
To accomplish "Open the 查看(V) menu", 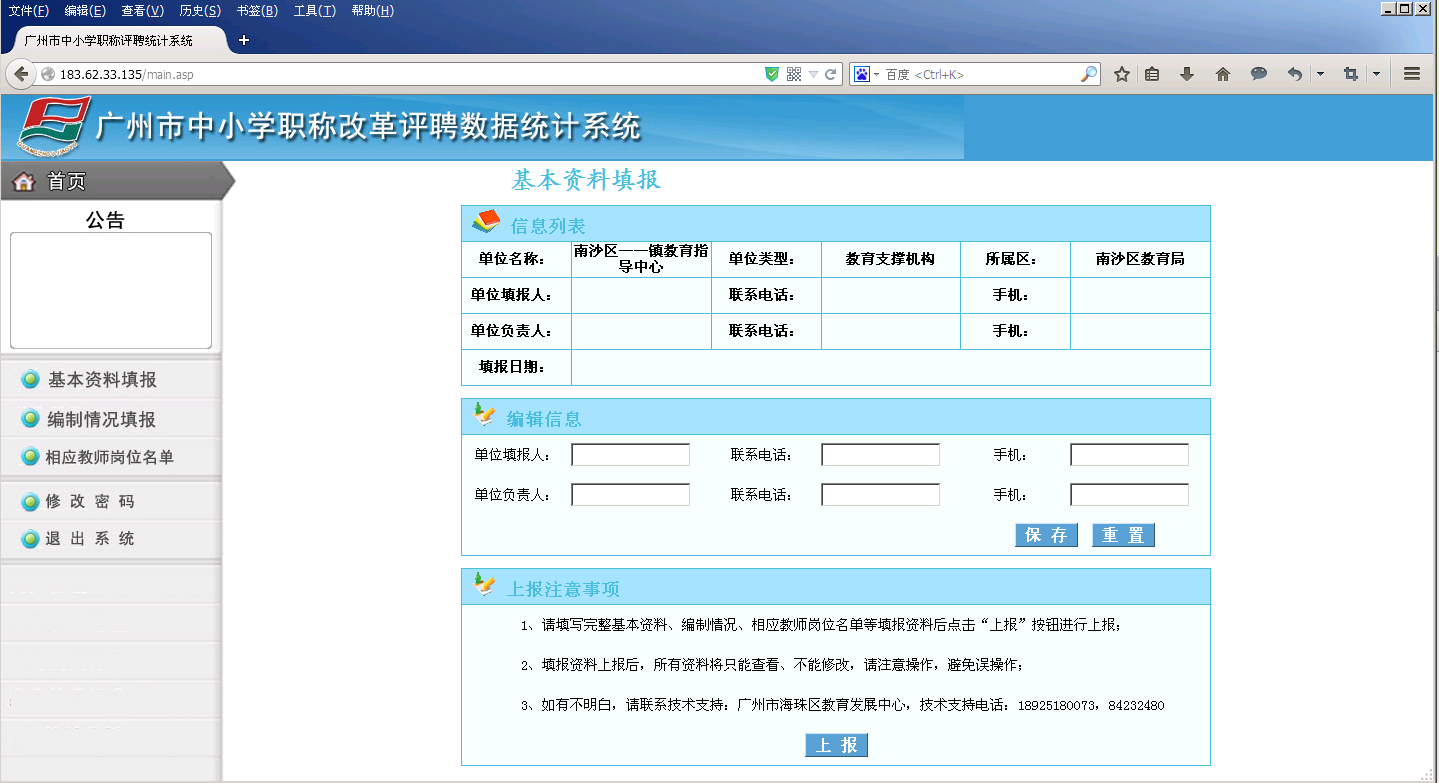I will [142, 11].
